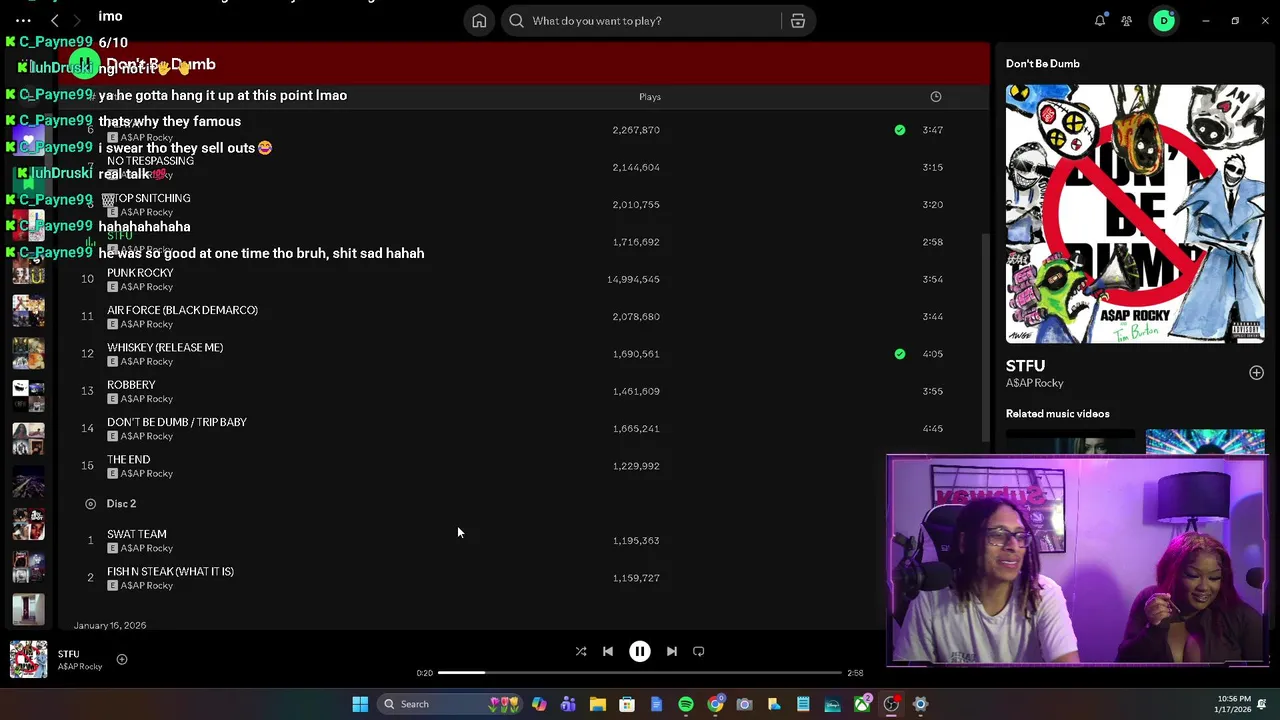Open green bookmark Your Episodes in sidebar

click(x=28, y=183)
